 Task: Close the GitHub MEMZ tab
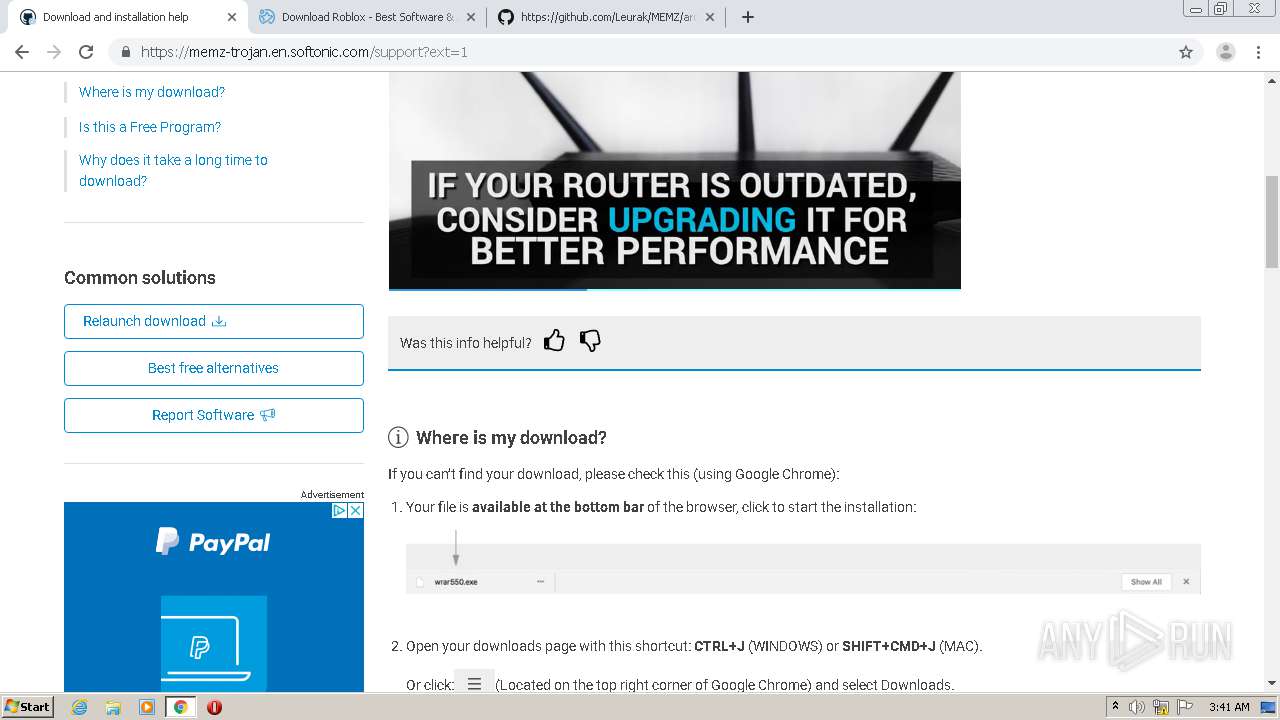(710, 17)
